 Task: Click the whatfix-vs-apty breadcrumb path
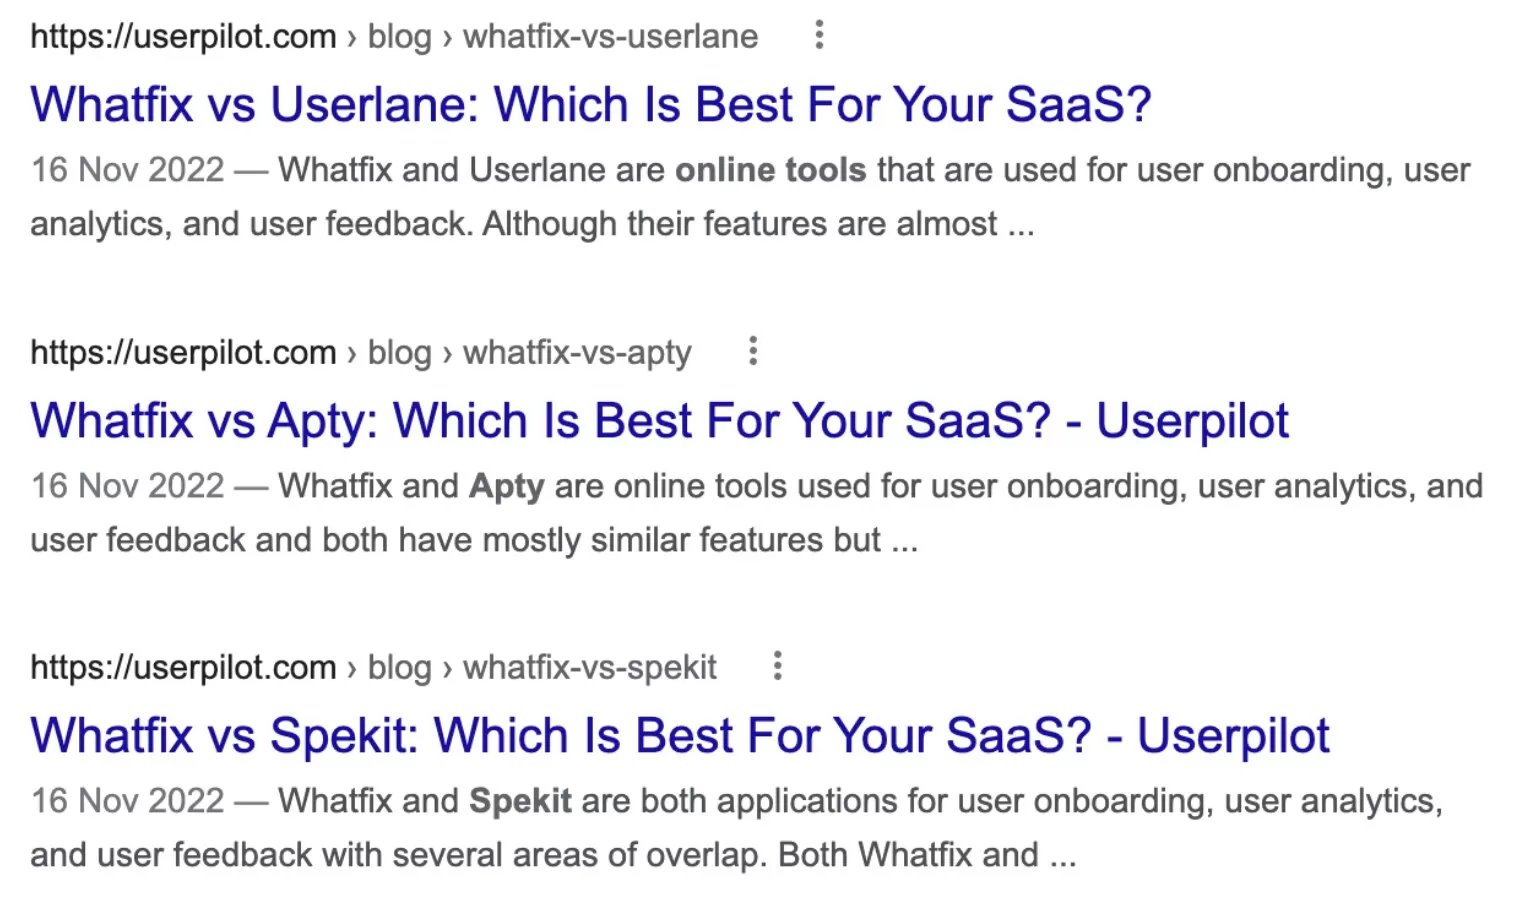(x=577, y=353)
